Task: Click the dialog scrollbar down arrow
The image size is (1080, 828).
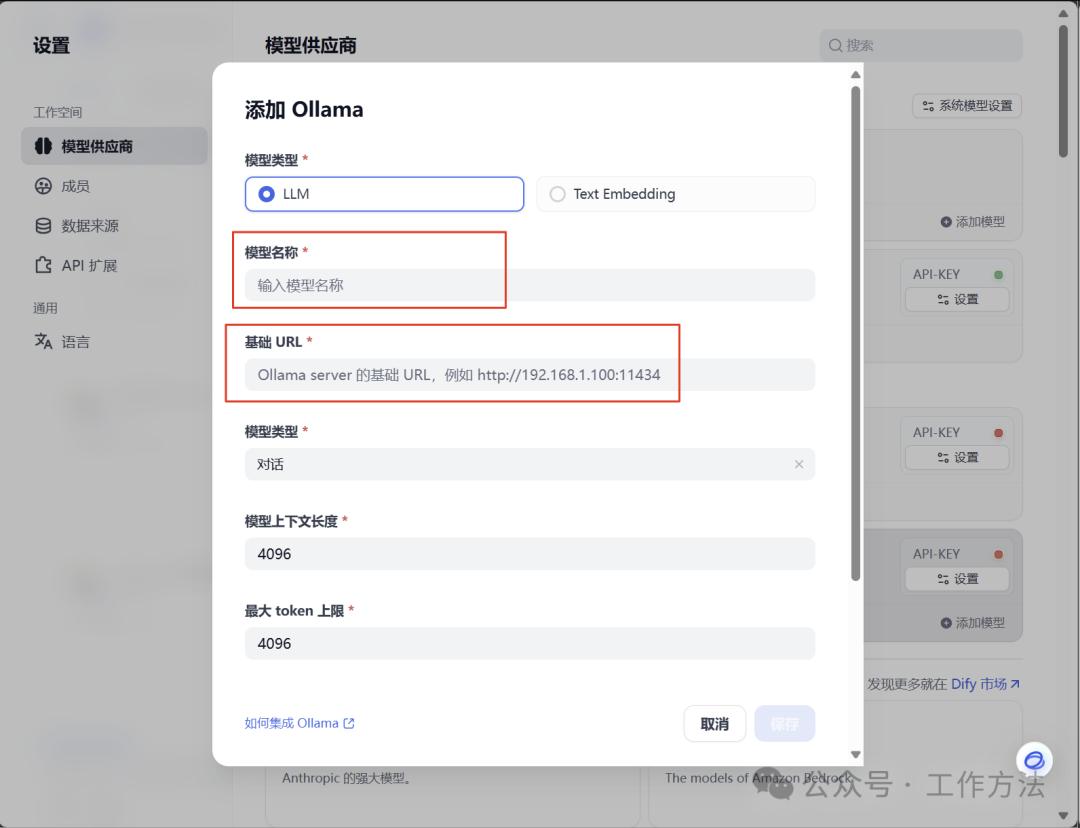Action: coord(855,754)
